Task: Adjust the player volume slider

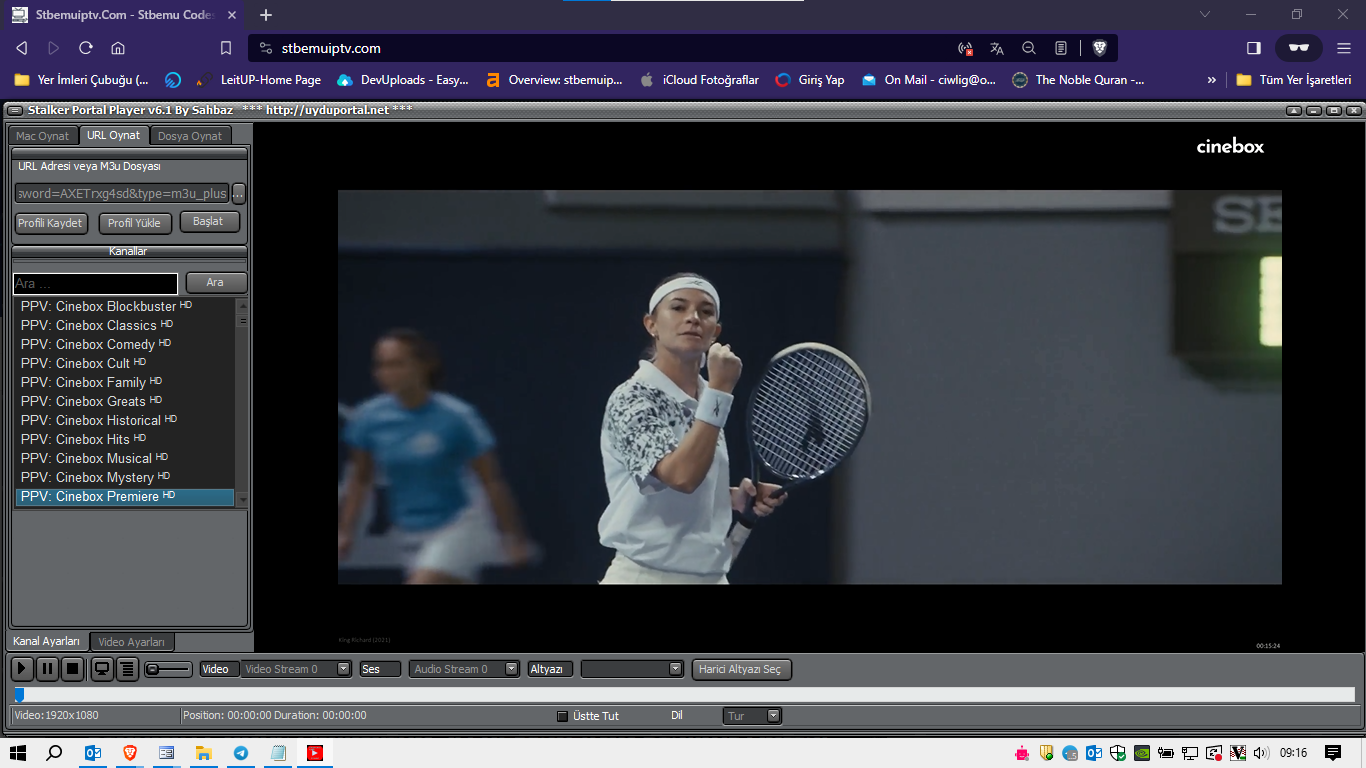Action: (168, 669)
